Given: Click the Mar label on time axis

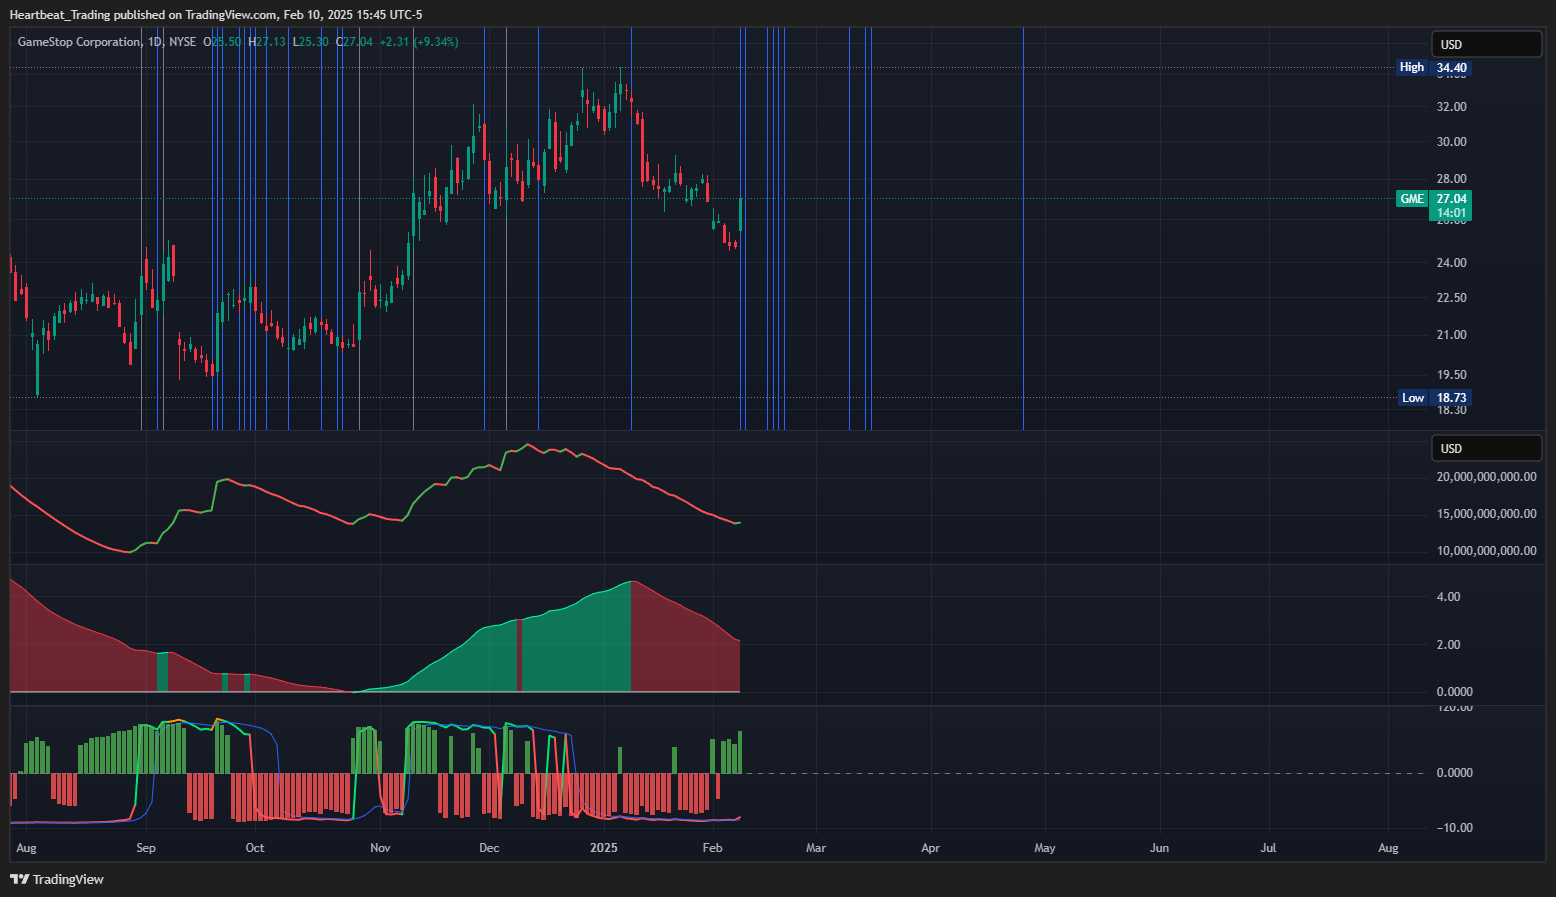Looking at the screenshot, I should pos(816,848).
